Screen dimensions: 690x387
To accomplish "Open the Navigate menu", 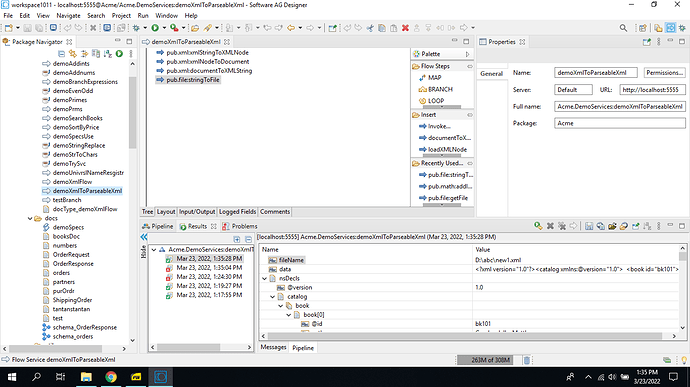I will 68,15.
